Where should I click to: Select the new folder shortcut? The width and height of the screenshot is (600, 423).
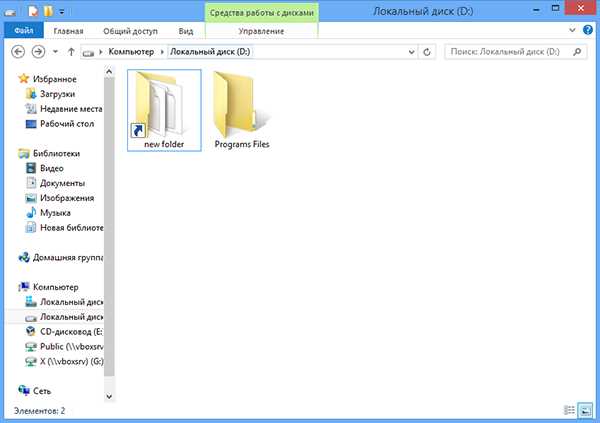(x=164, y=110)
